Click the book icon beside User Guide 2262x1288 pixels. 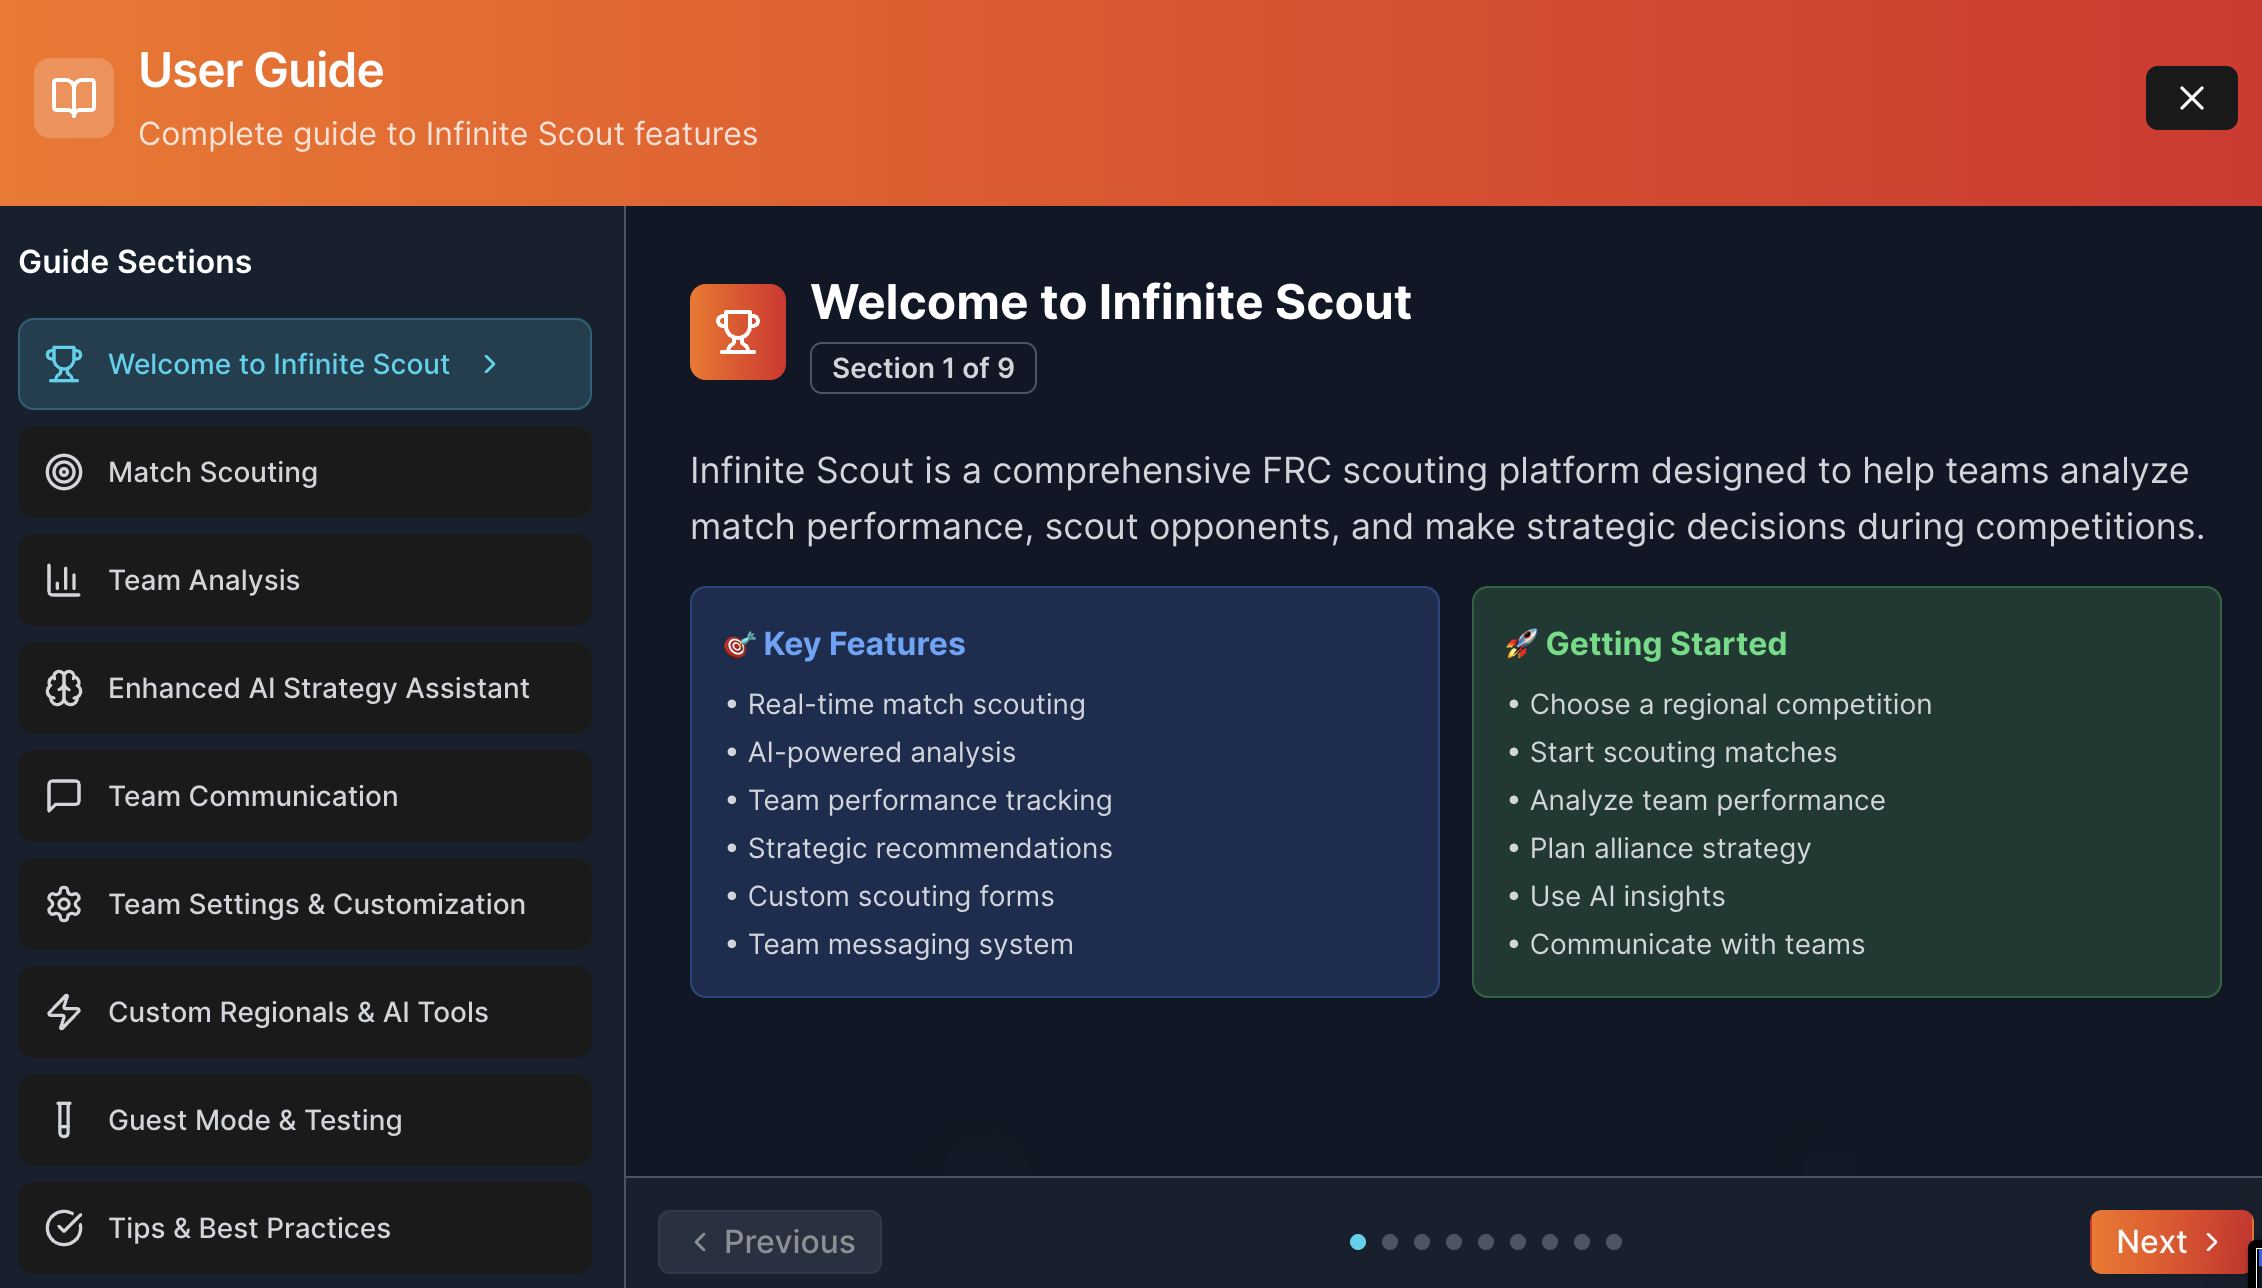(74, 98)
